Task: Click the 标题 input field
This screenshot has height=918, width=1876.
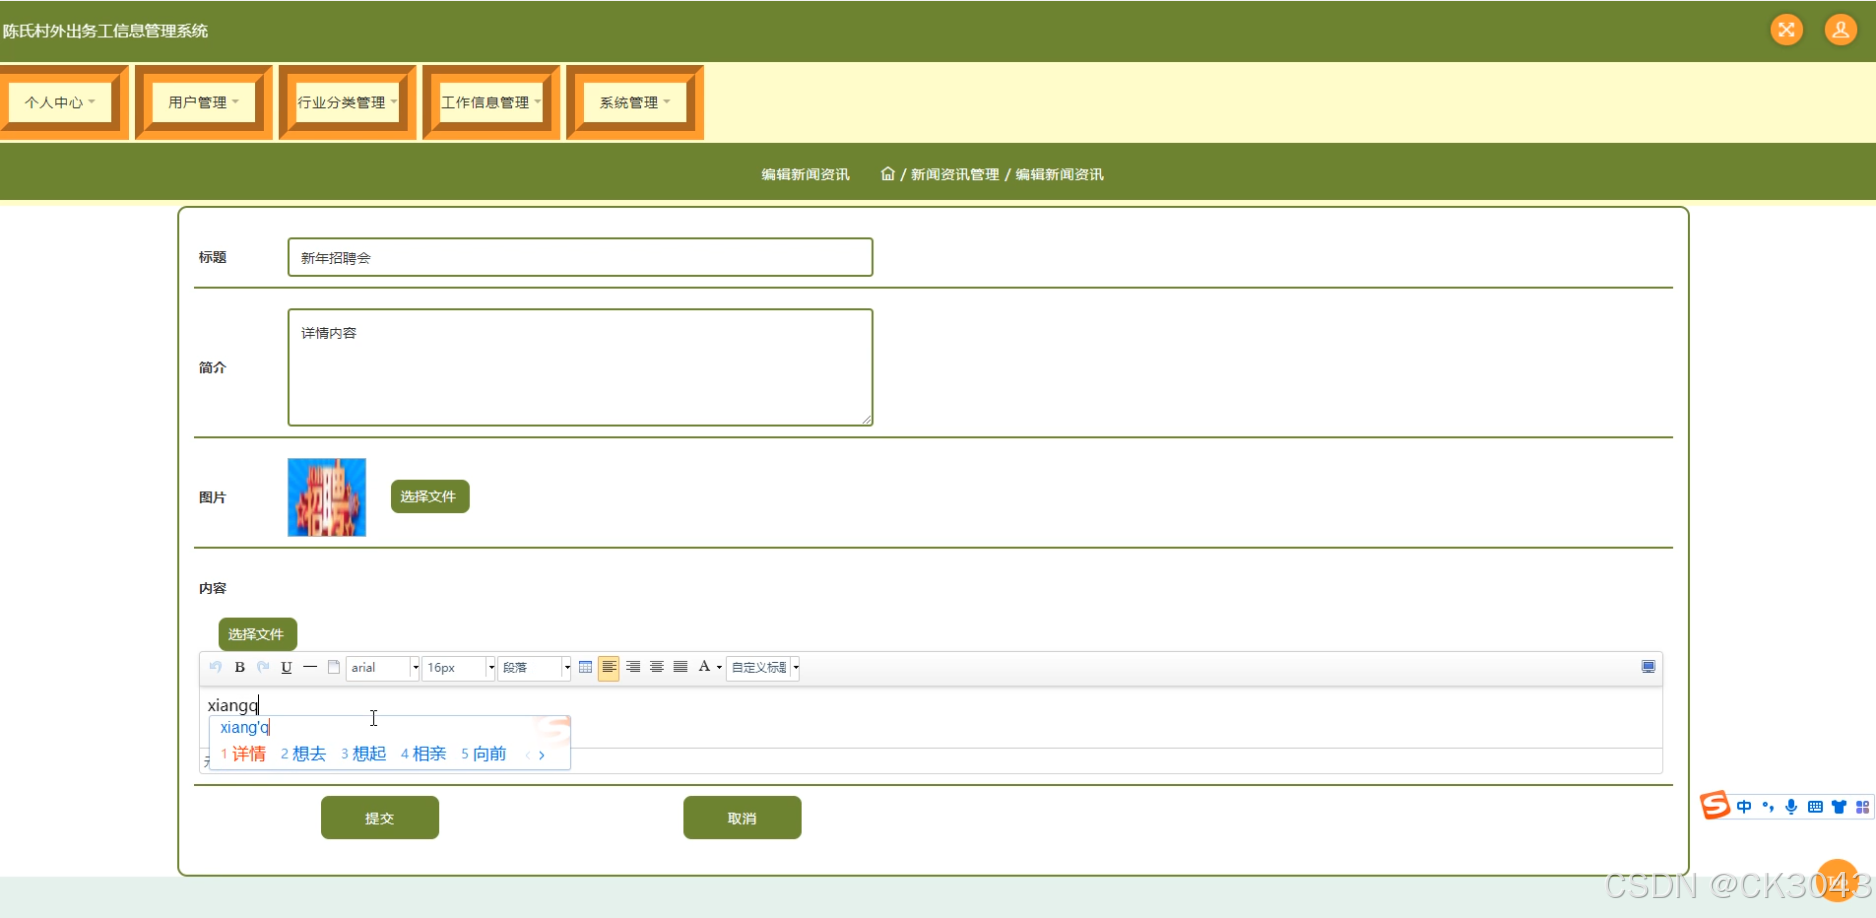Action: pyautogui.click(x=580, y=257)
